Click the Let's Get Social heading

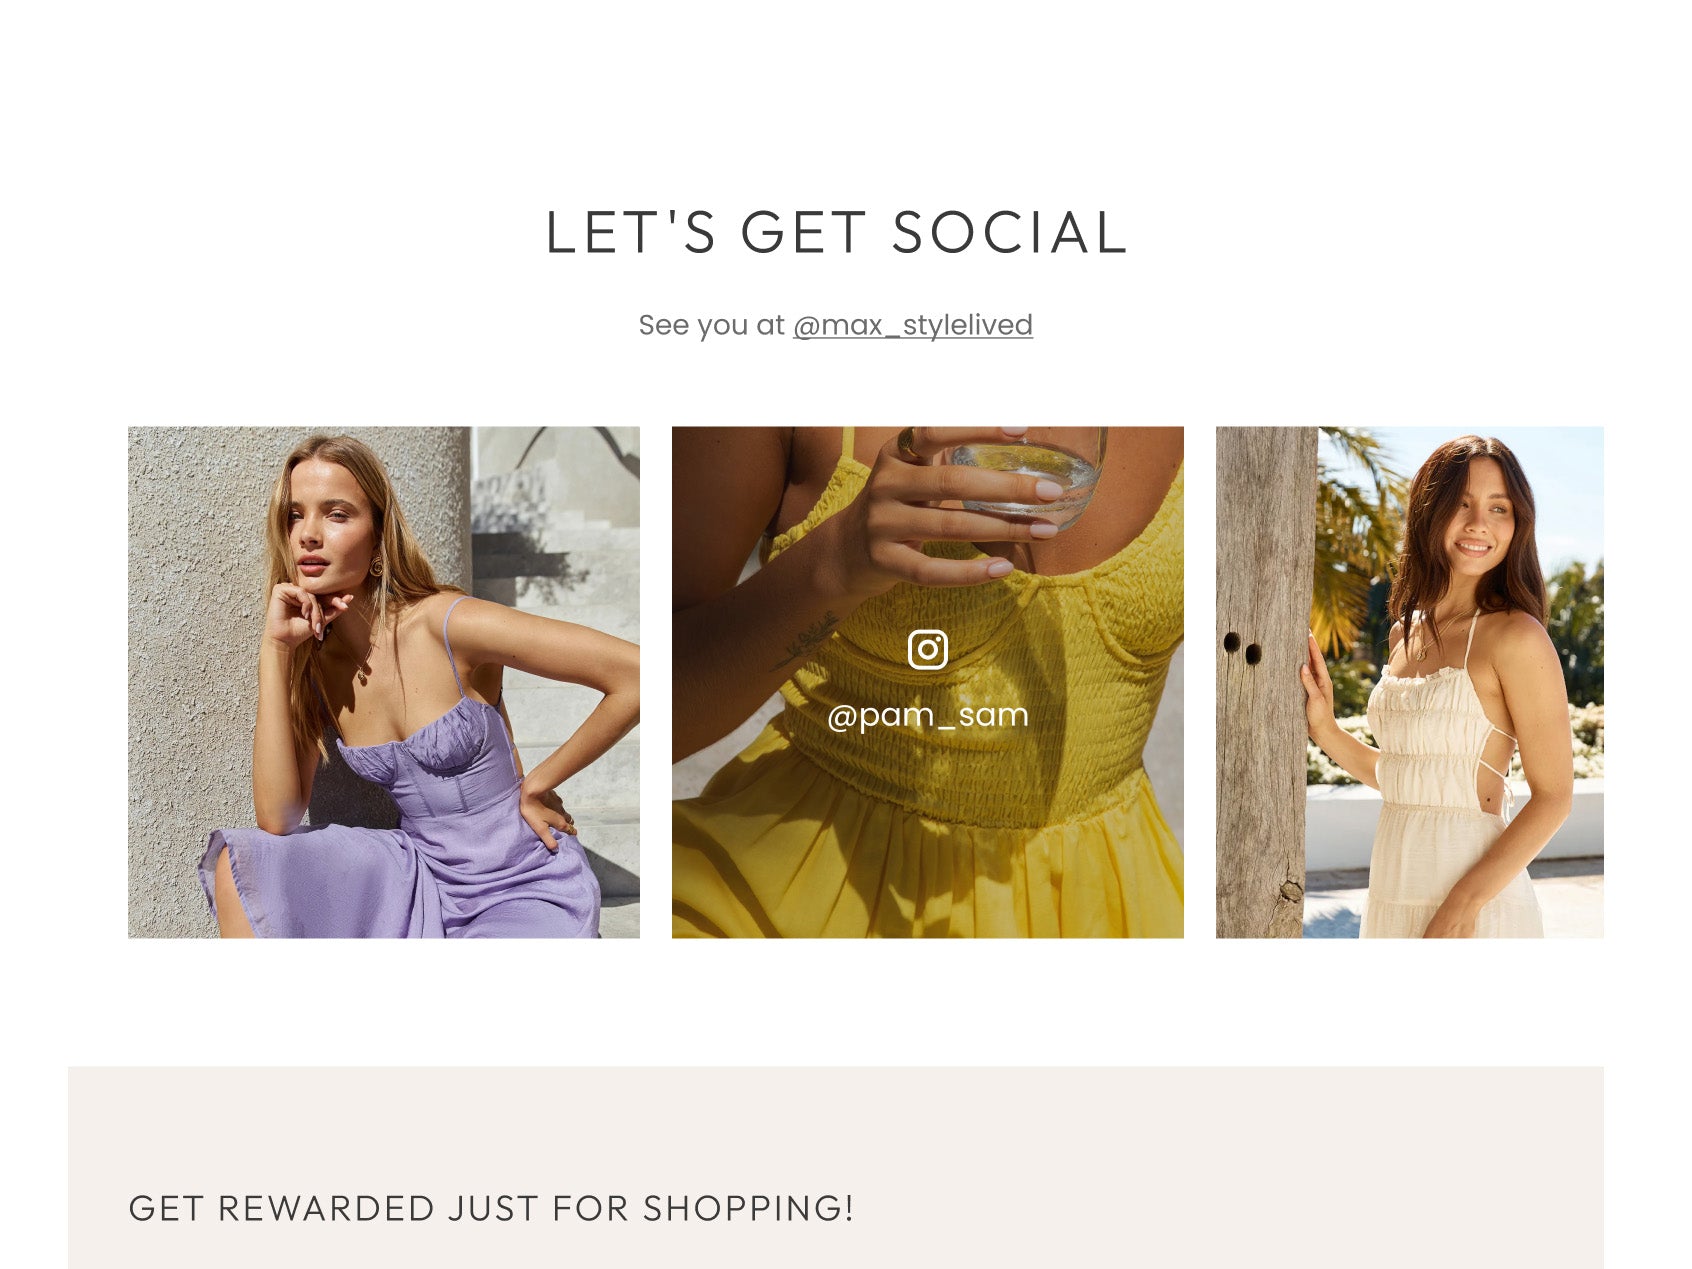837,232
